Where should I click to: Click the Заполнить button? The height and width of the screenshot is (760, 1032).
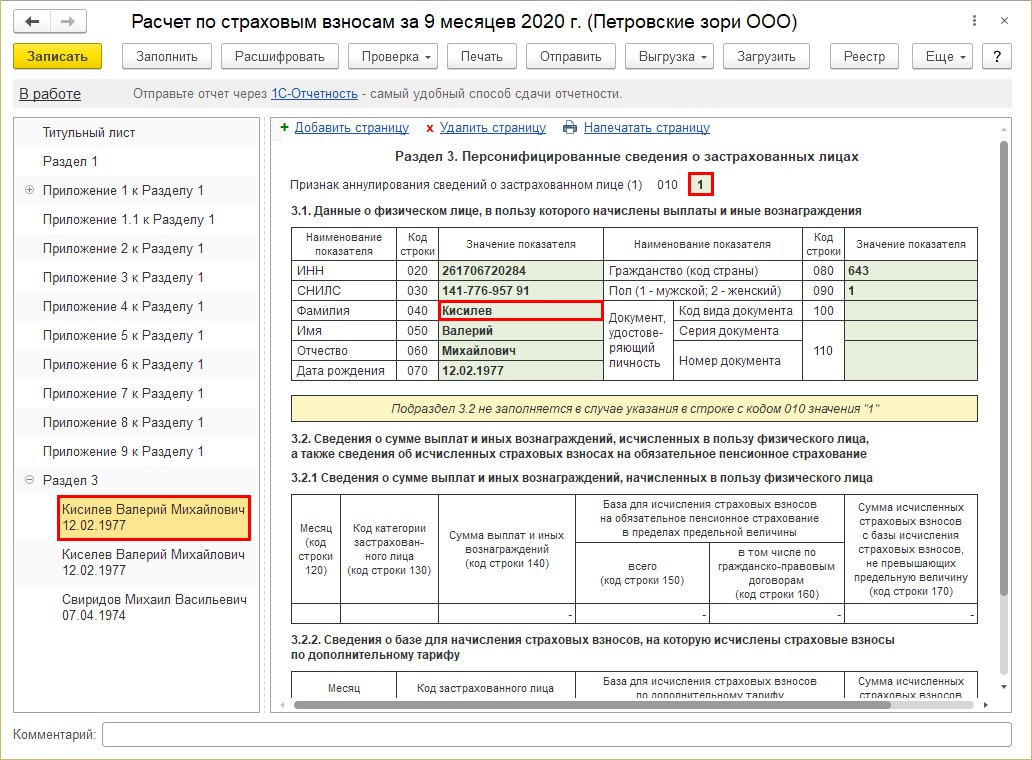(x=167, y=57)
